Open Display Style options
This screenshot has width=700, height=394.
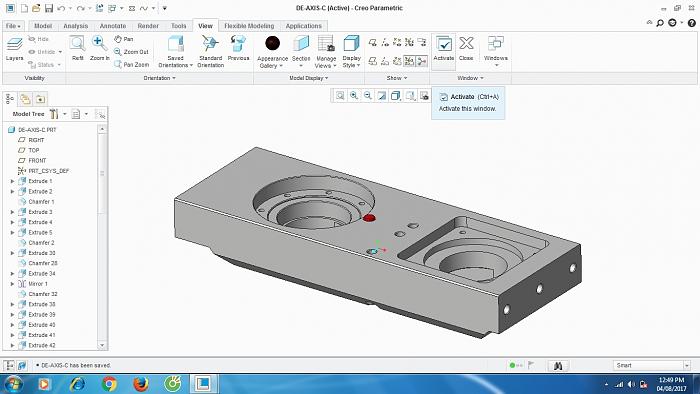351,52
